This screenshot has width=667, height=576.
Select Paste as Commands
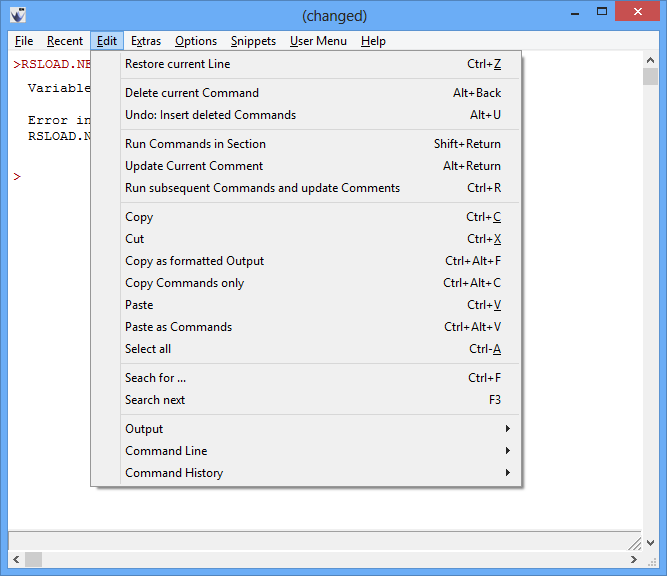[306, 327]
